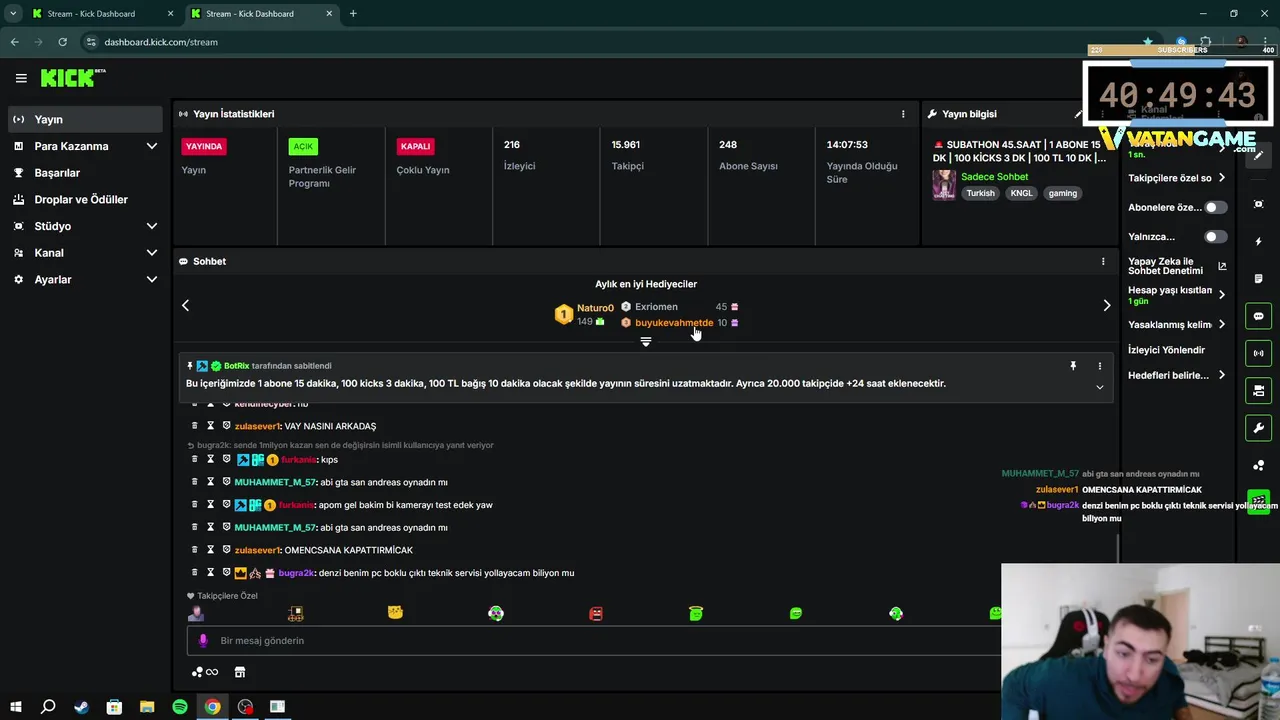Screen dimensions: 1280x720
Task: Click the pencil edit icon in right toolbar
Action: 1258,156
